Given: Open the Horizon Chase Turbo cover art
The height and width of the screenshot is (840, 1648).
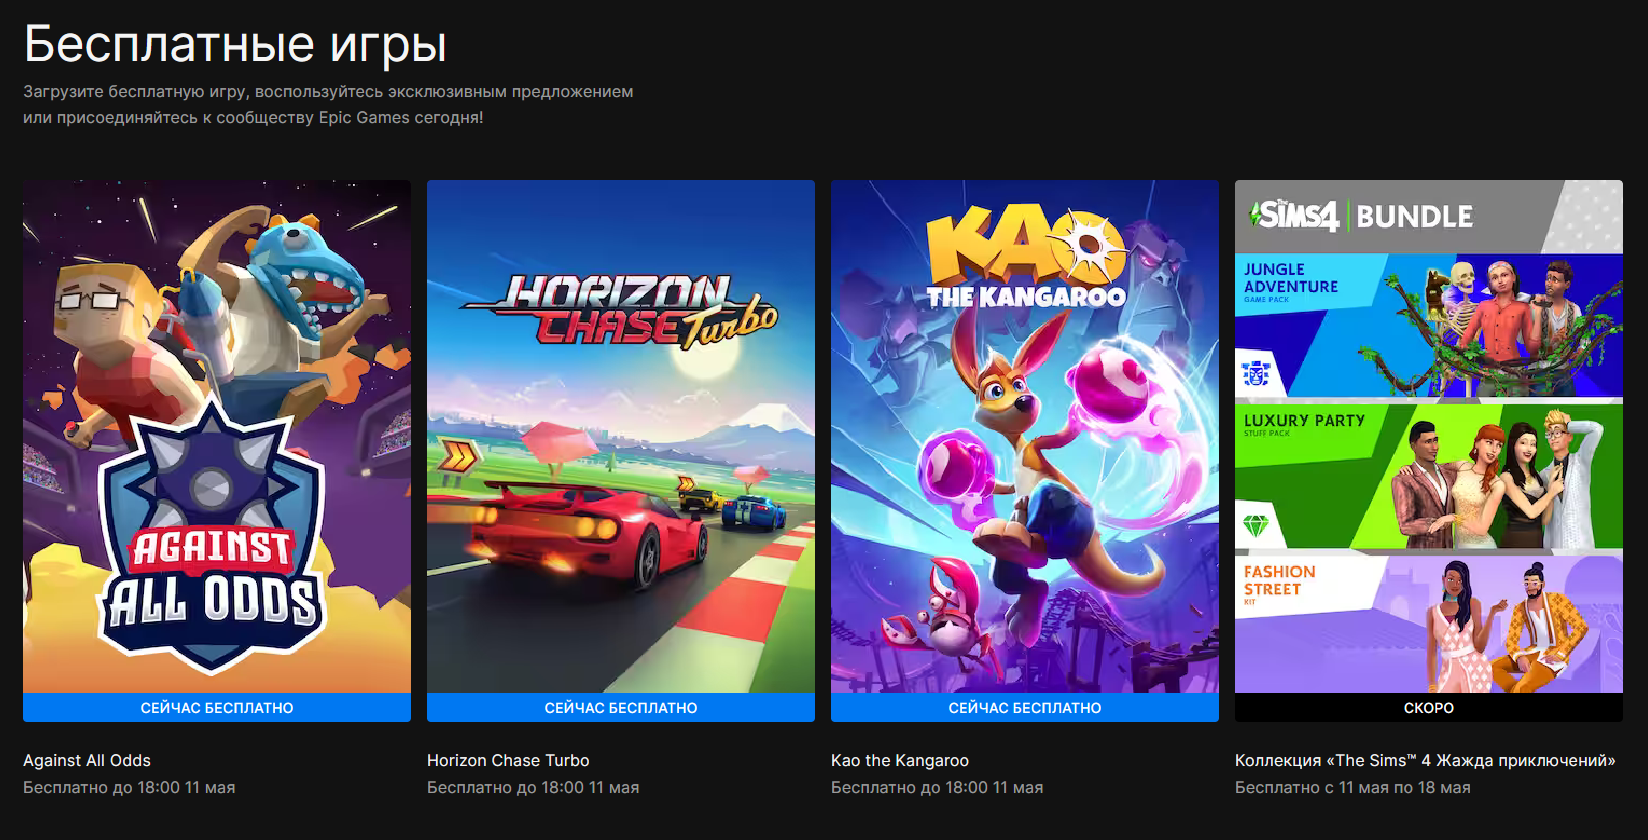Looking at the screenshot, I should click(x=621, y=437).
